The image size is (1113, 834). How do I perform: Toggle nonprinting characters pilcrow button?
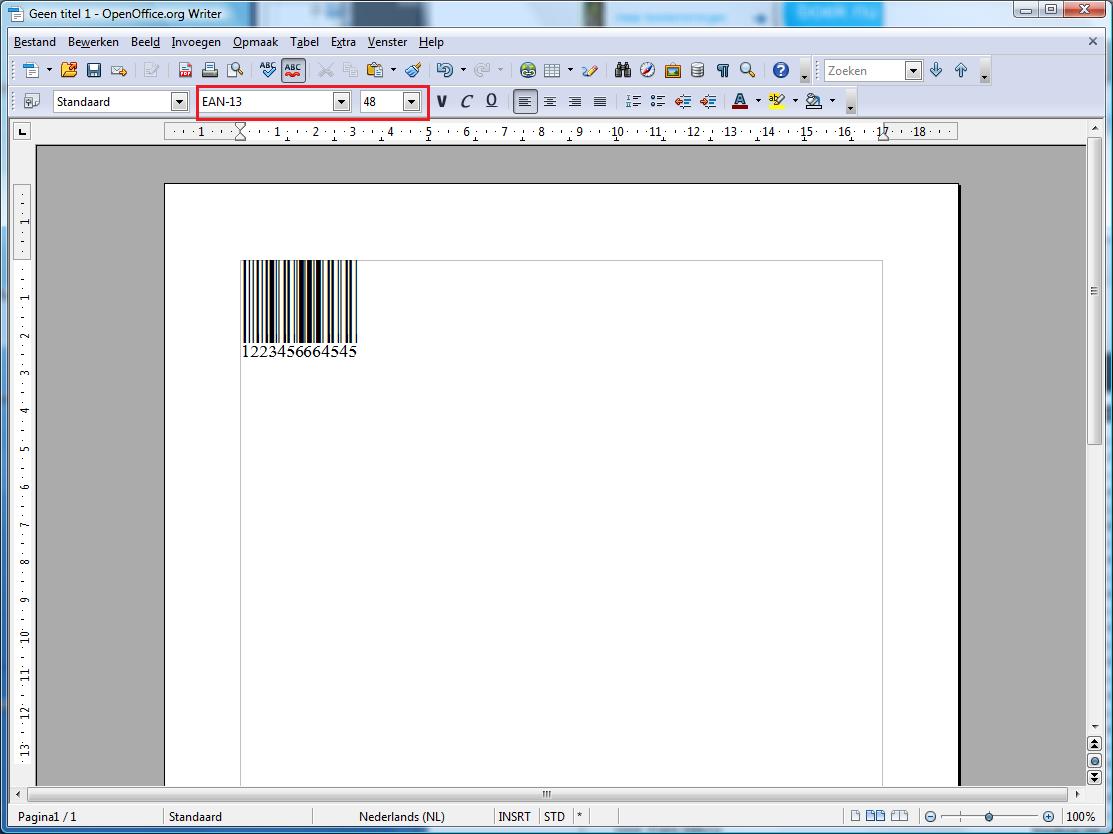722,70
